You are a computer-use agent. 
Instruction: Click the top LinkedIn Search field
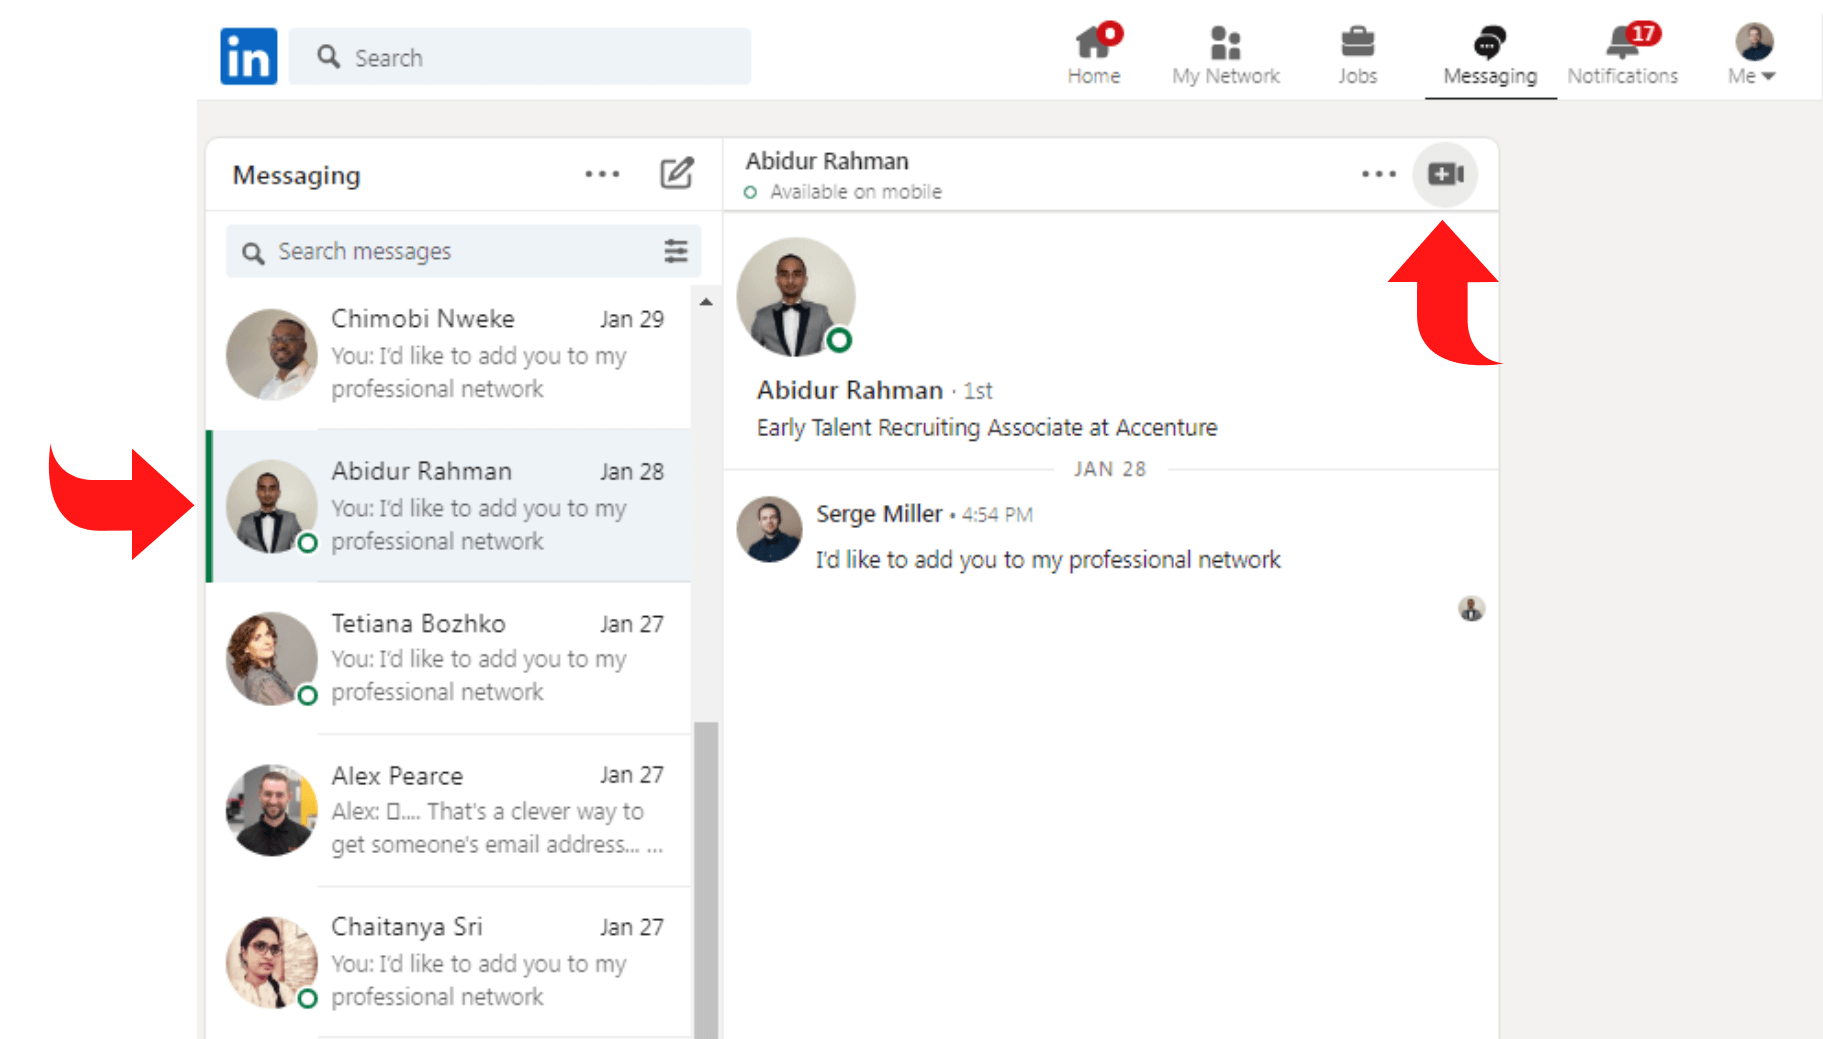pyautogui.click(x=520, y=57)
